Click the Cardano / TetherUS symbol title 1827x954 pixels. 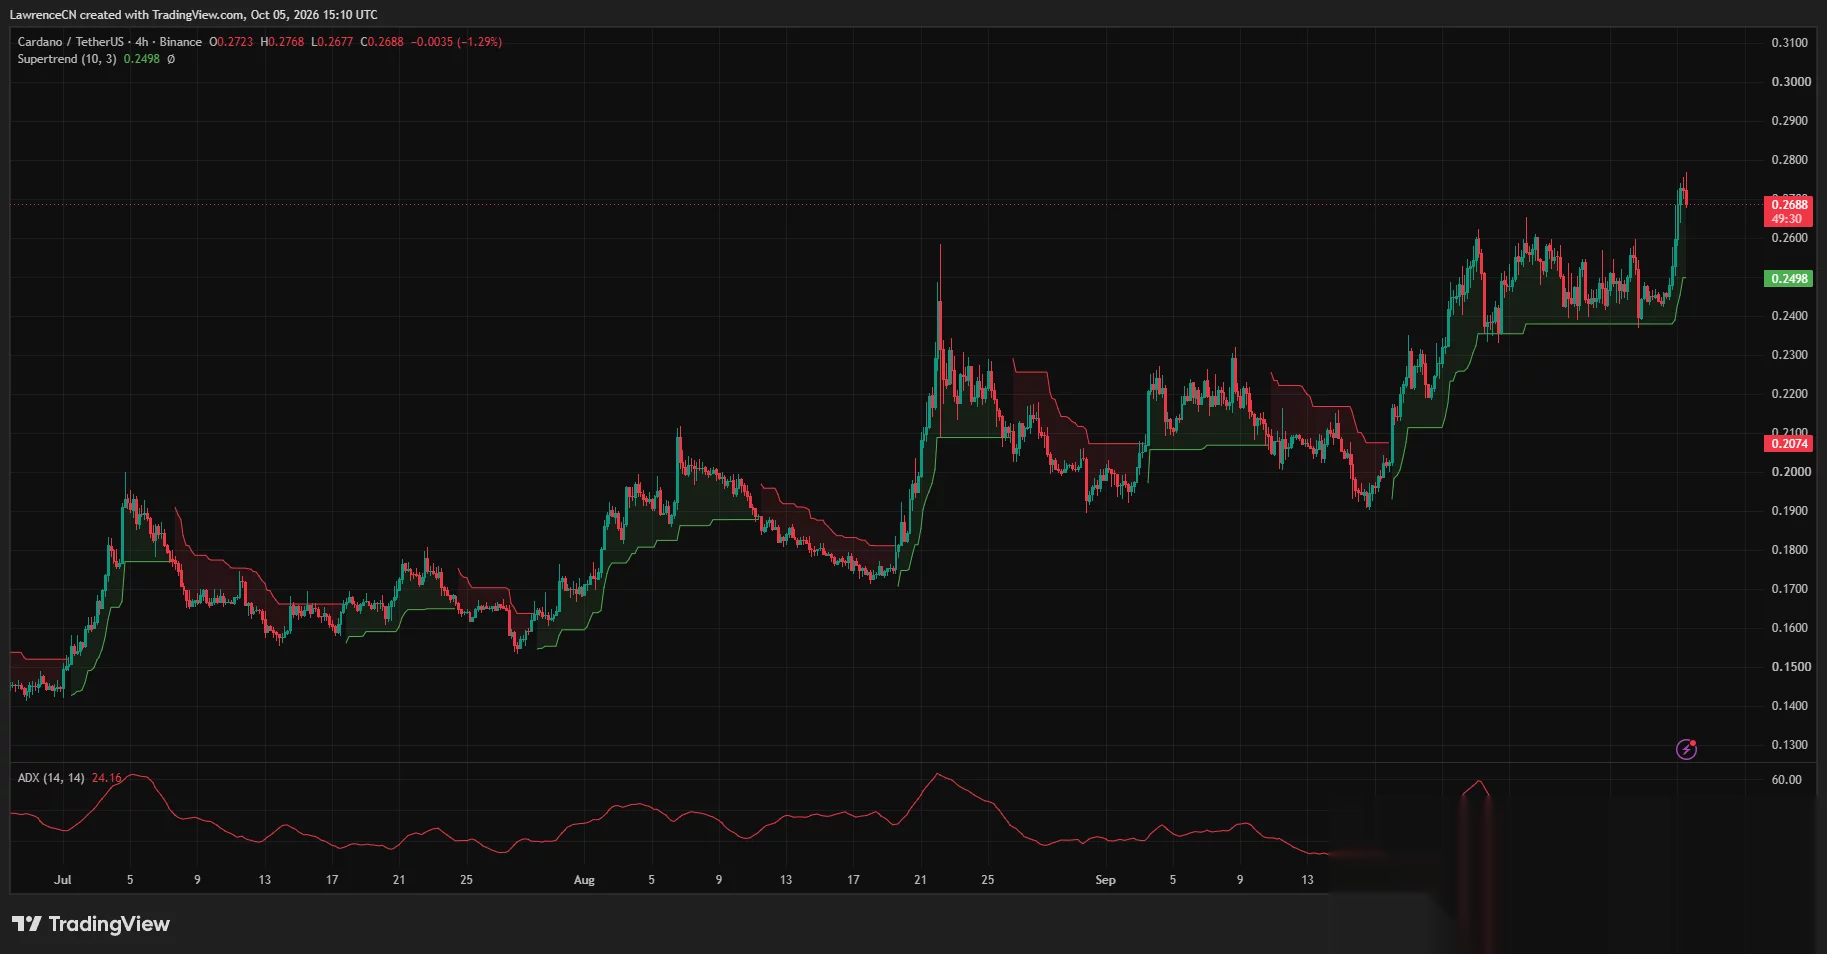(x=71, y=42)
